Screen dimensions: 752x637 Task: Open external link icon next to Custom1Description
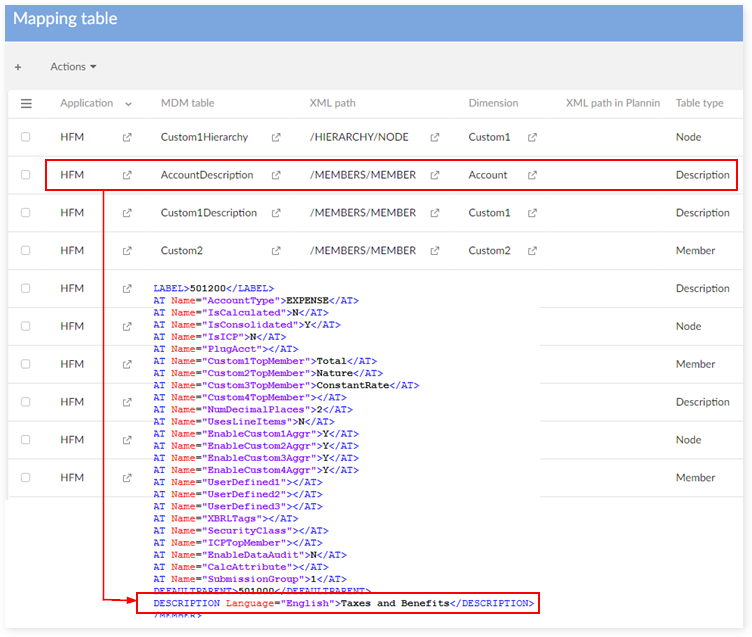[x=276, y=213]
